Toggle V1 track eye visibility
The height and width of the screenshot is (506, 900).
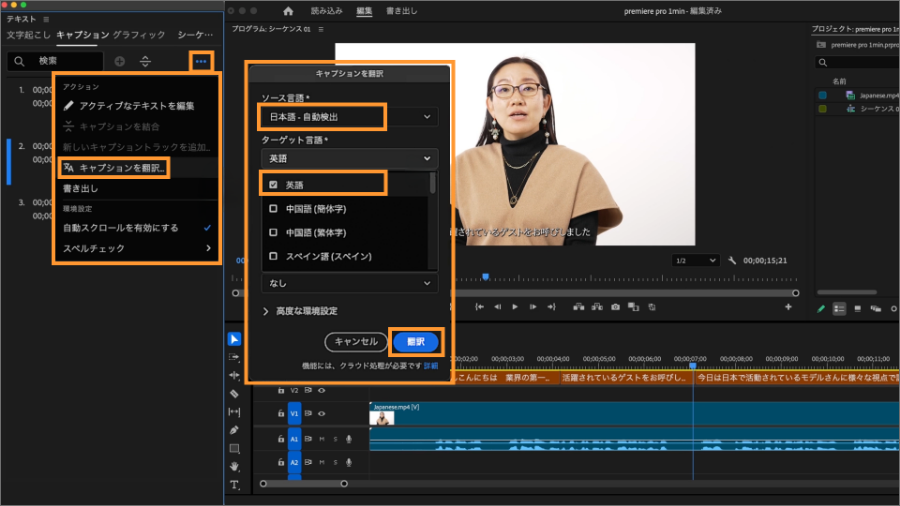tap(321, 413)
